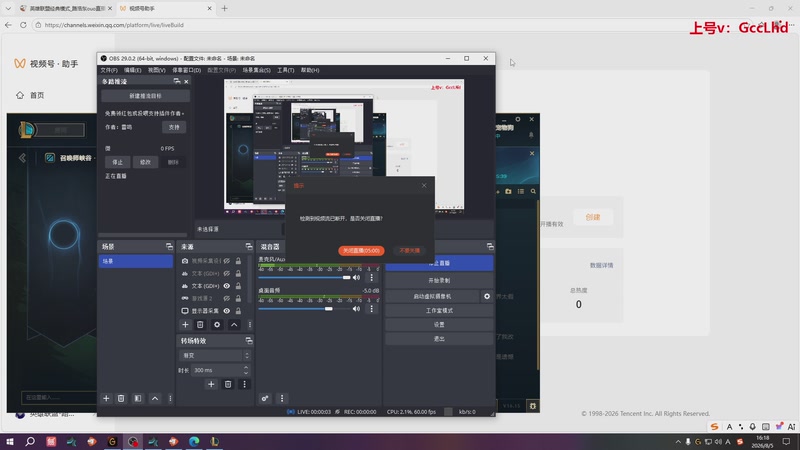Open a new browser tab with plus

click(224, 8)
